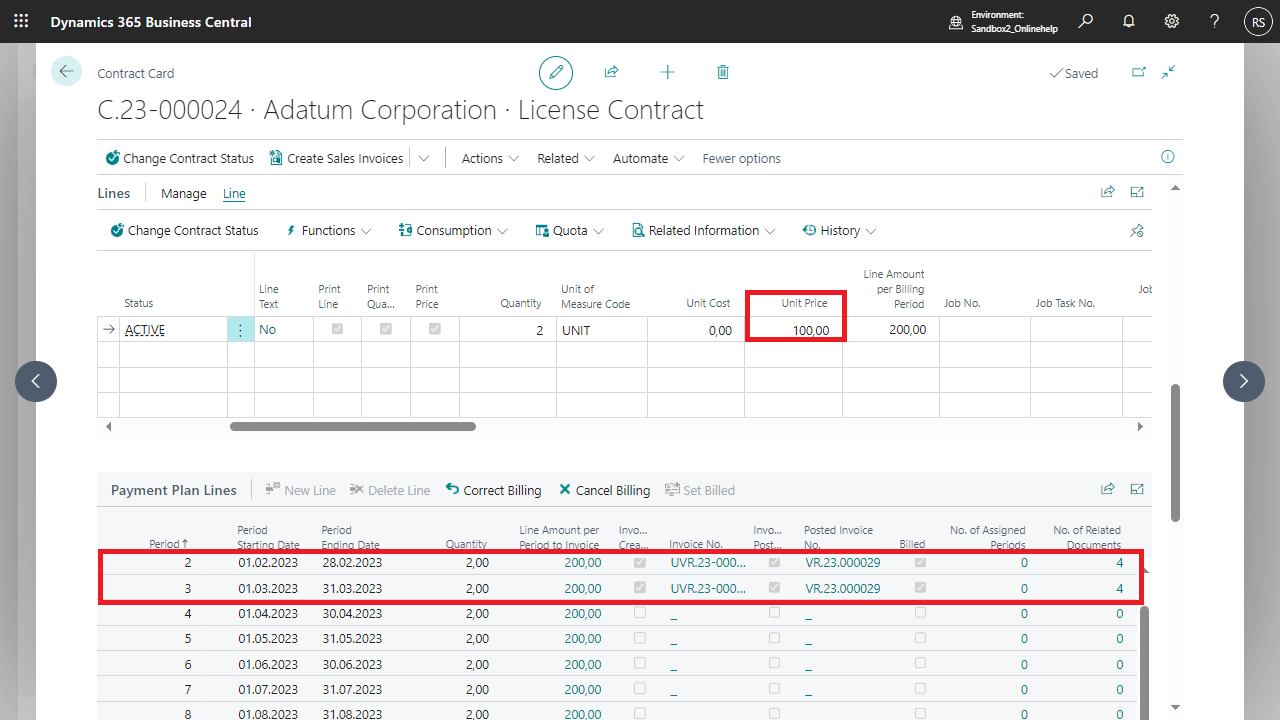This screenshot has height=720, width=1280.
Task: Open the notifications bell
Action: click(x=1129, y=21)
